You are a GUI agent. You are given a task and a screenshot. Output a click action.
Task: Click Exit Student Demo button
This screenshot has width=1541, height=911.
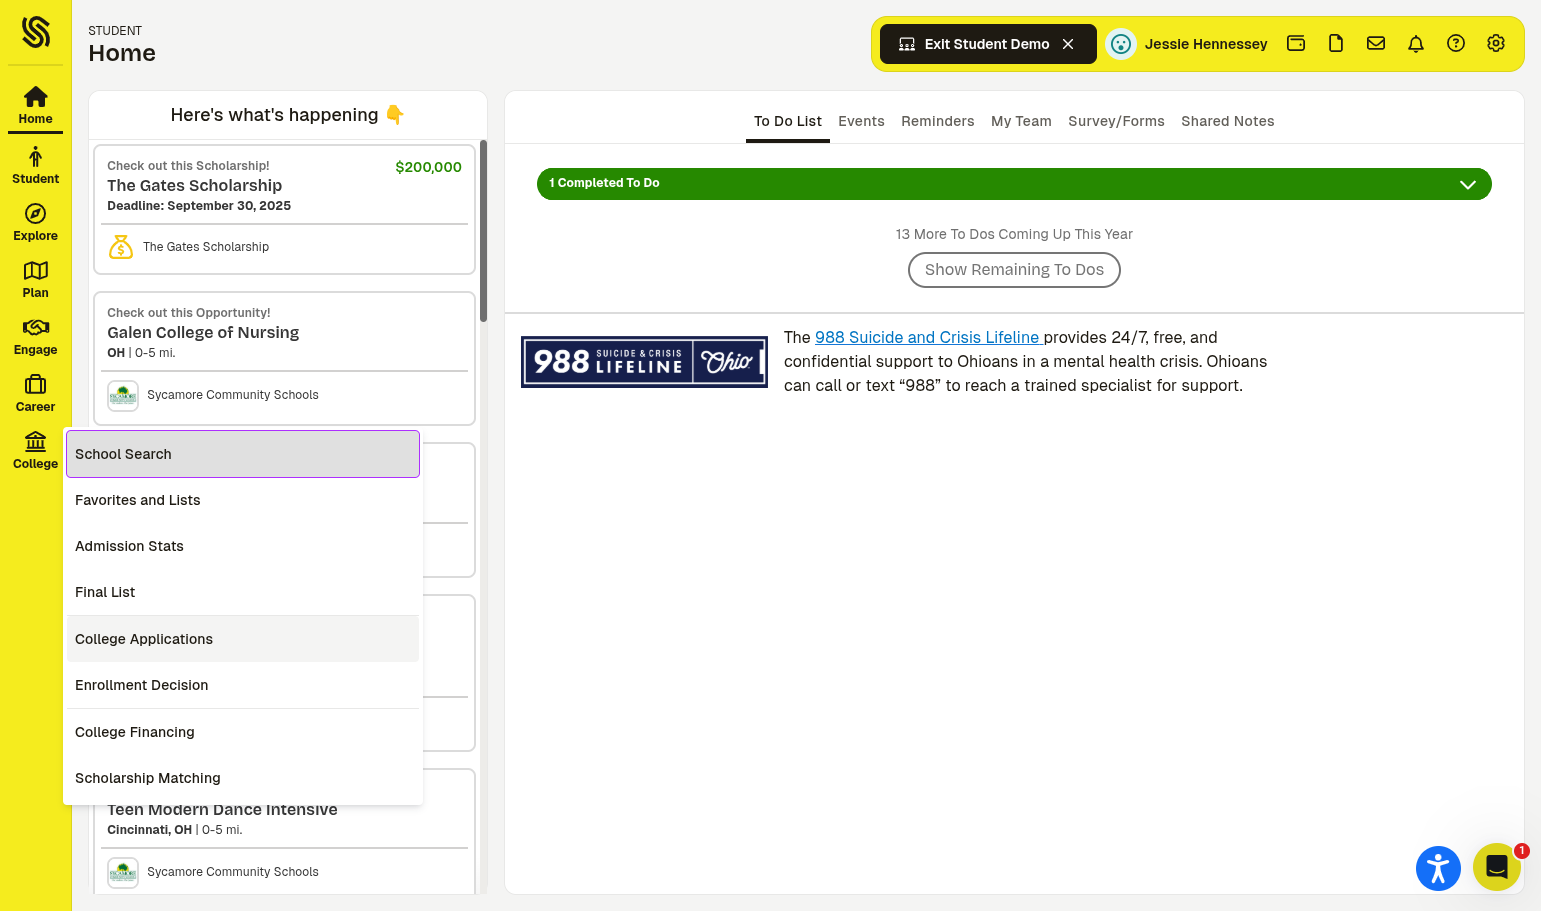(988, 44)
